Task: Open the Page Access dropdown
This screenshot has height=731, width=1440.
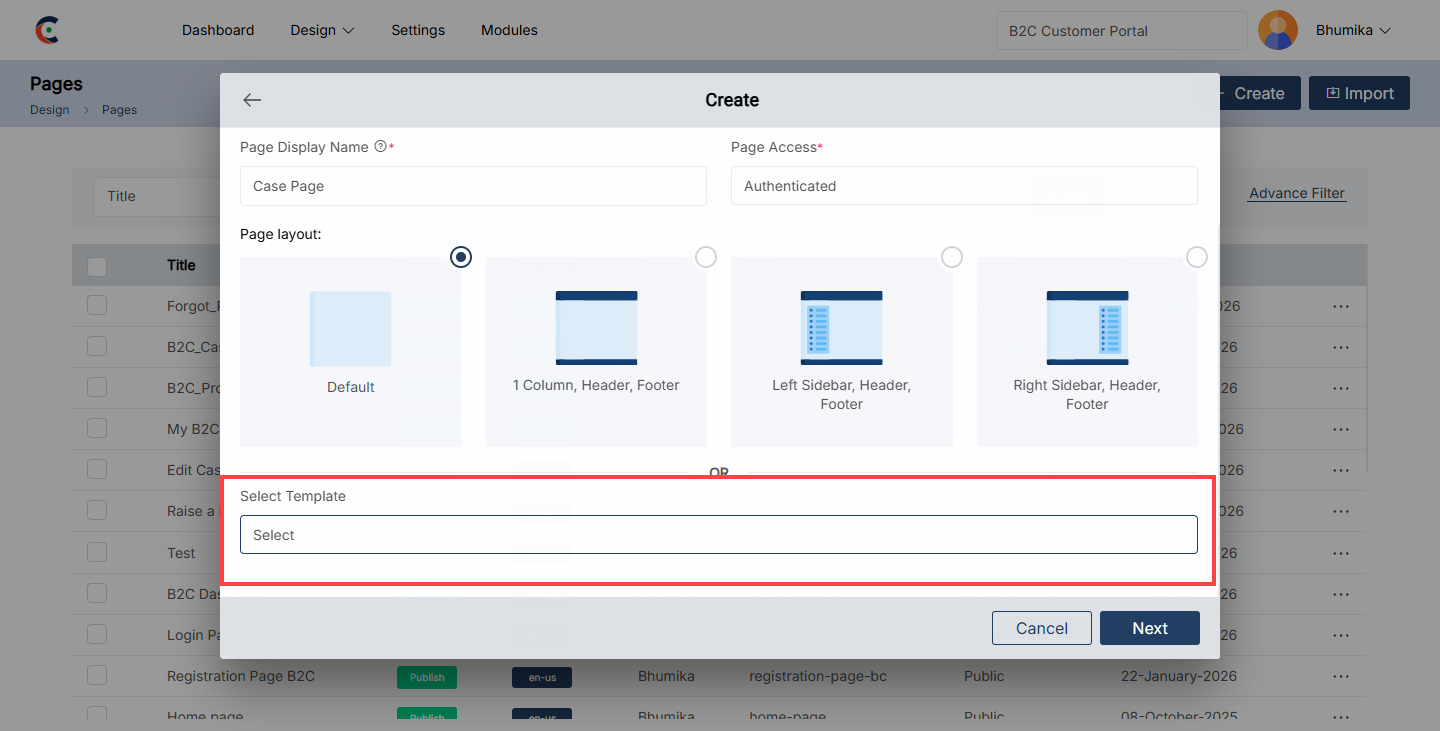Action: point(963,186)
